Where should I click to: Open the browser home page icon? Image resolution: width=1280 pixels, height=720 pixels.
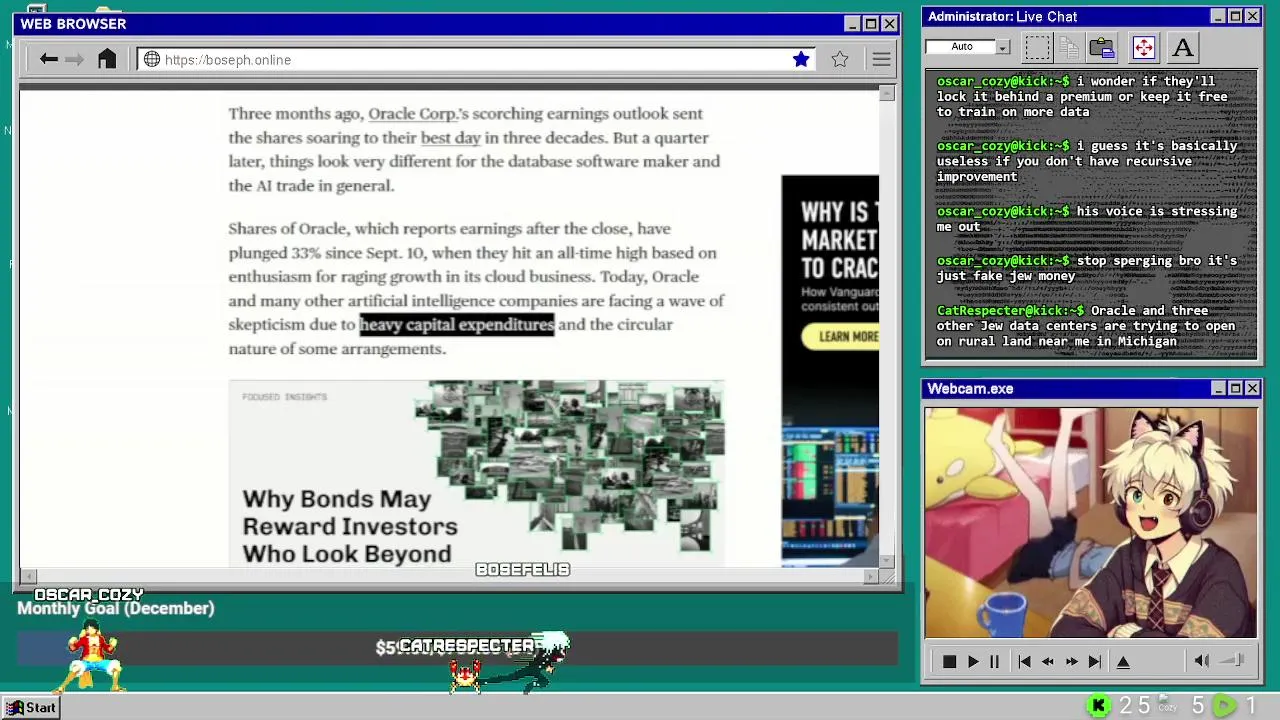[107, 59]
